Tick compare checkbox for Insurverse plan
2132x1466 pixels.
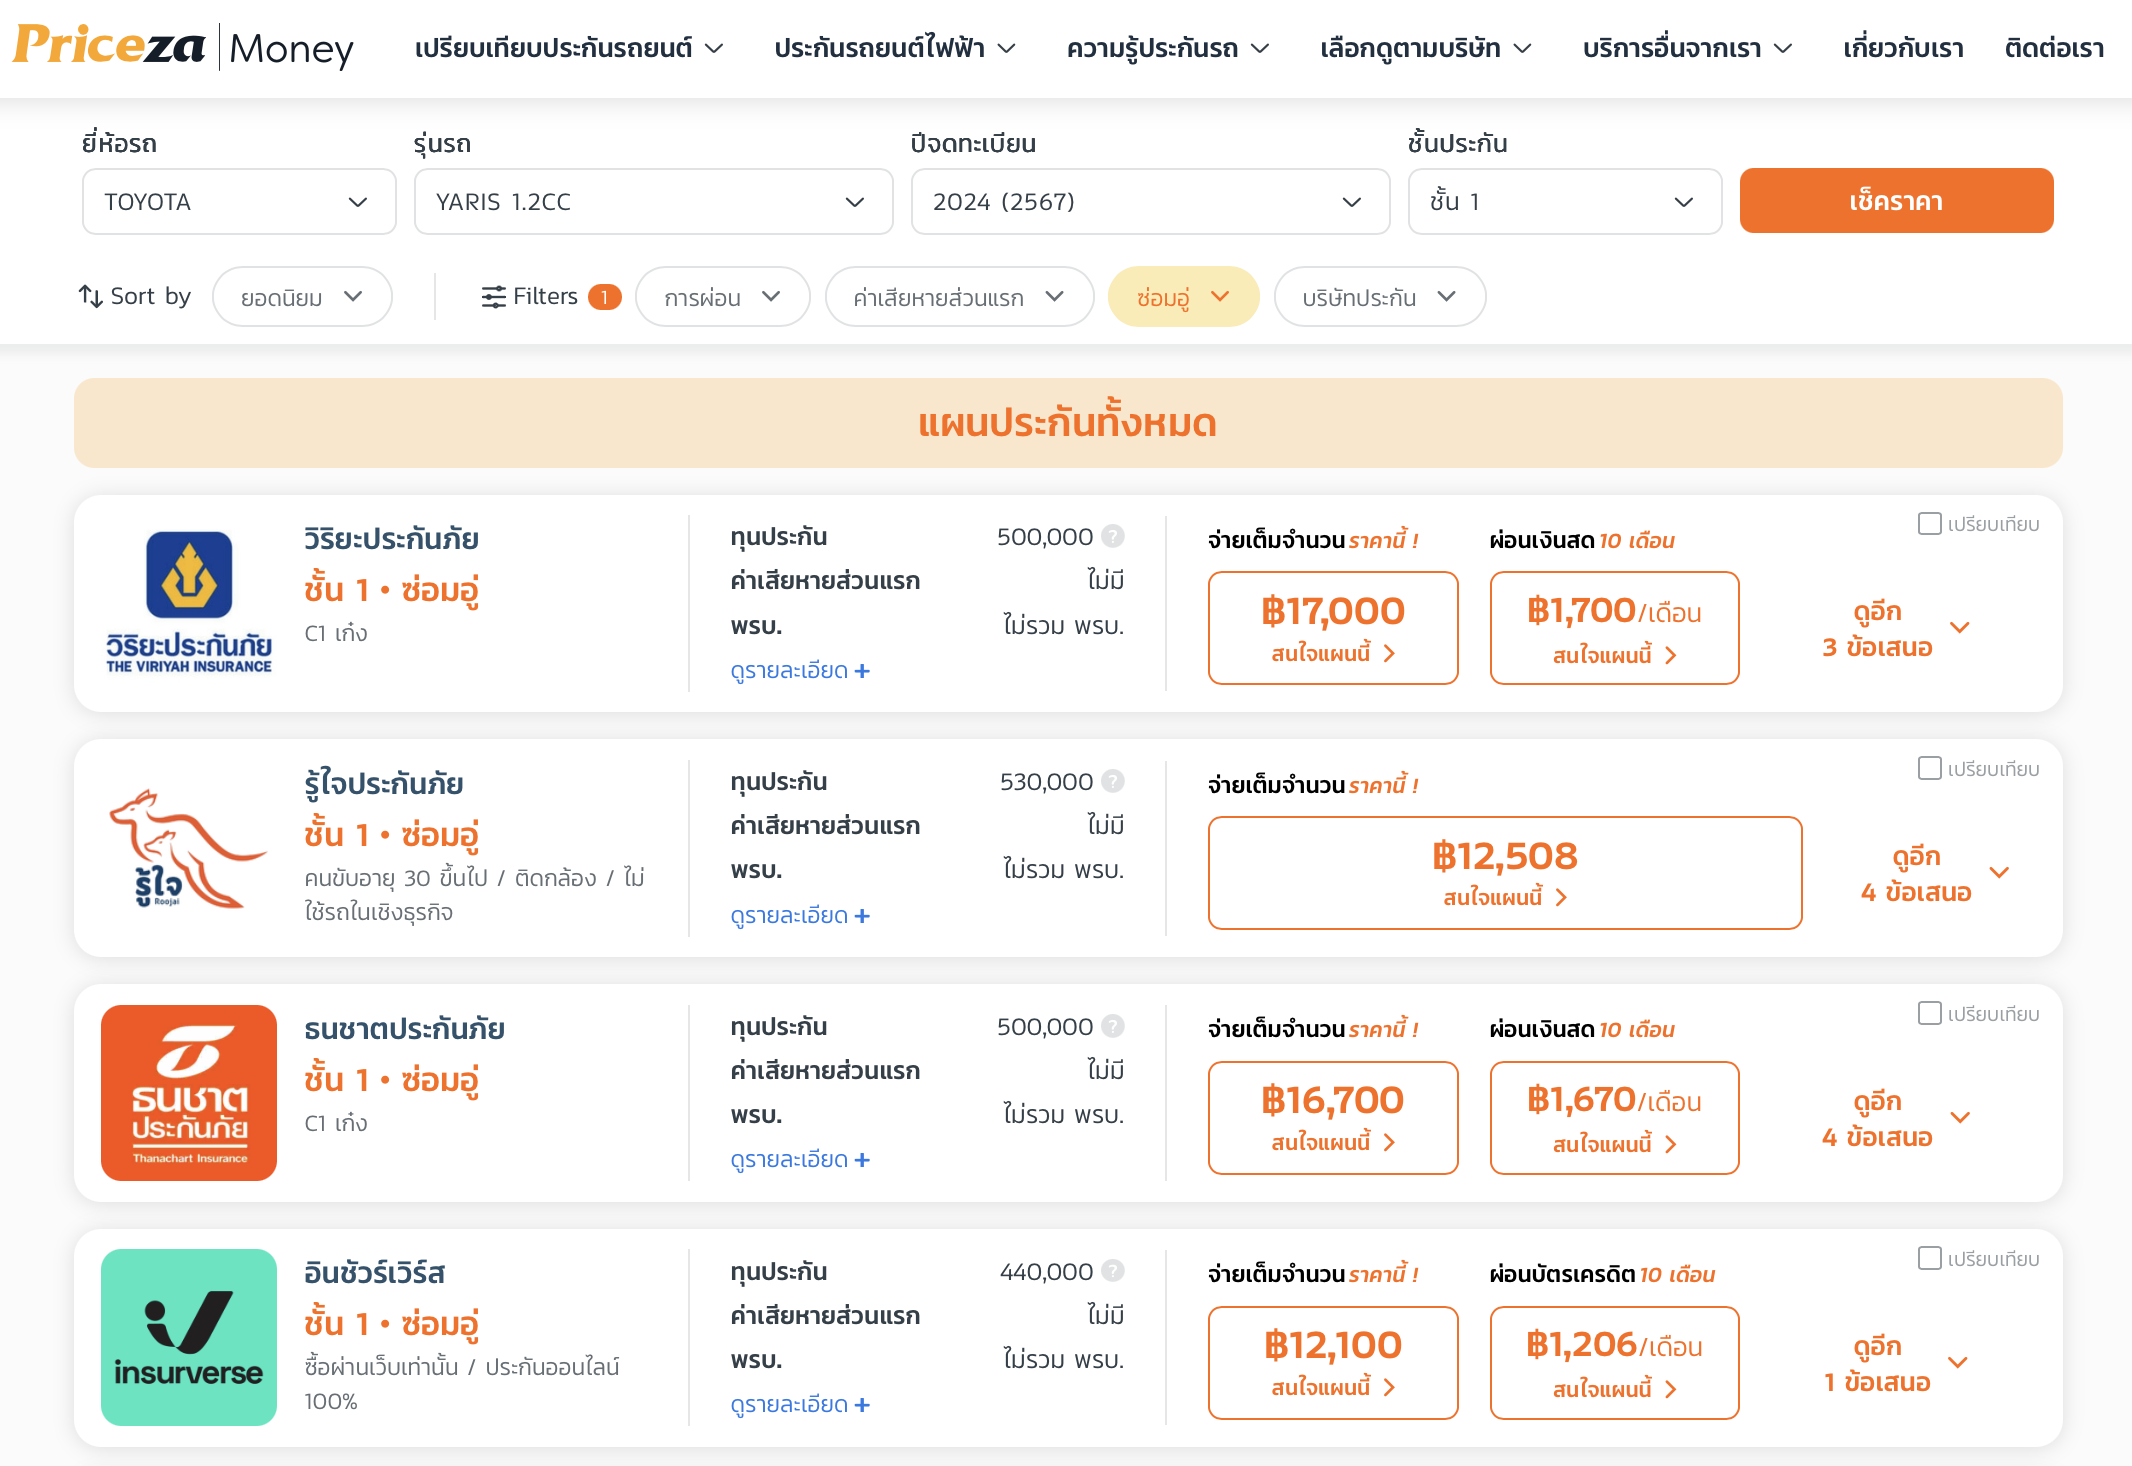pyautogui.click(x=1929, y=1258)
